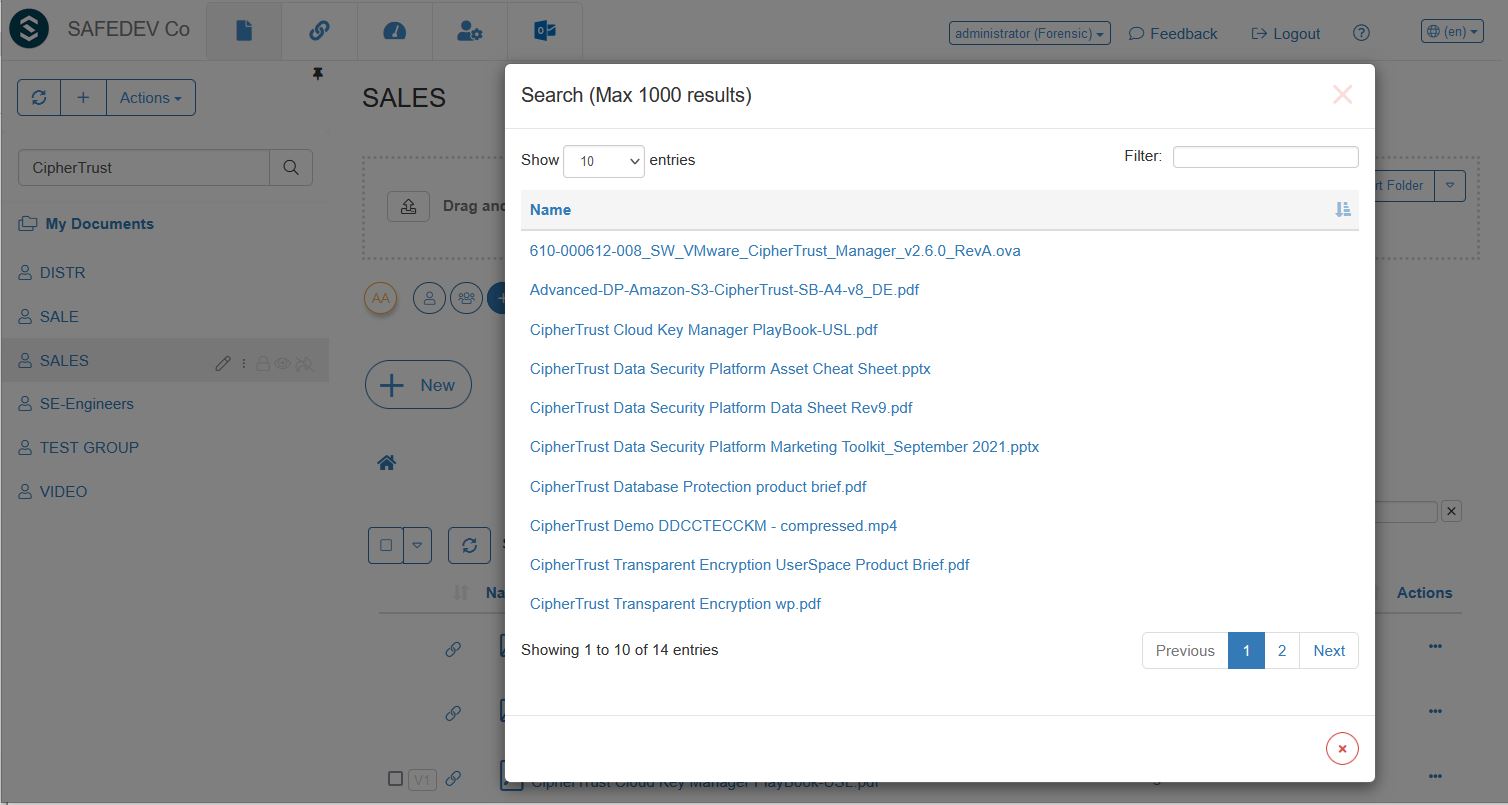This screenshot has height=805, width=1508.
Task: Open the User settings icon in top navigation
Action: point(469,32)
